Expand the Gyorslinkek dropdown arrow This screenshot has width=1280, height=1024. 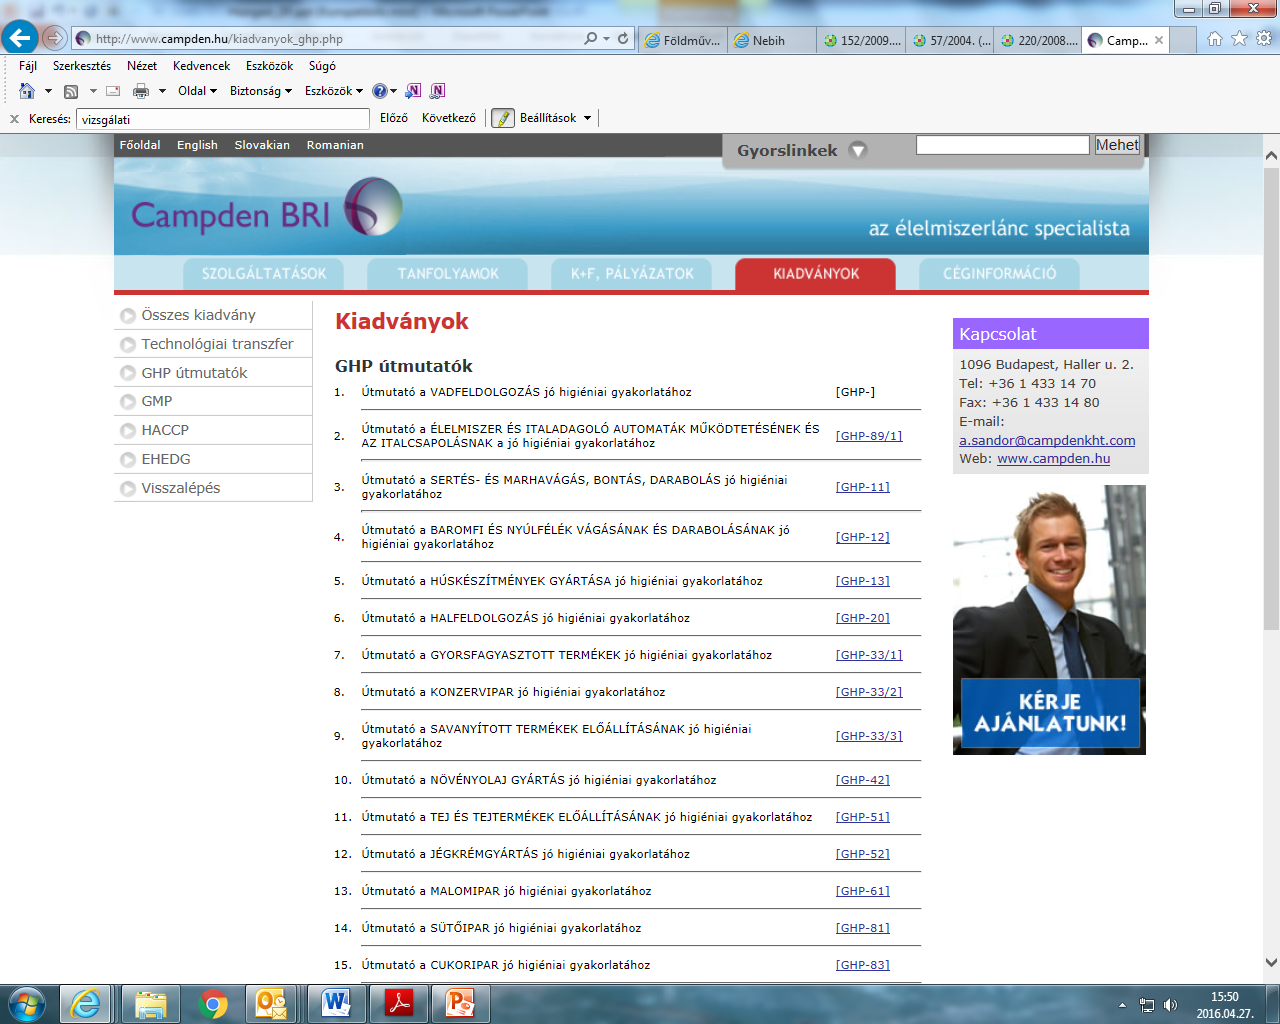point(857,150)
